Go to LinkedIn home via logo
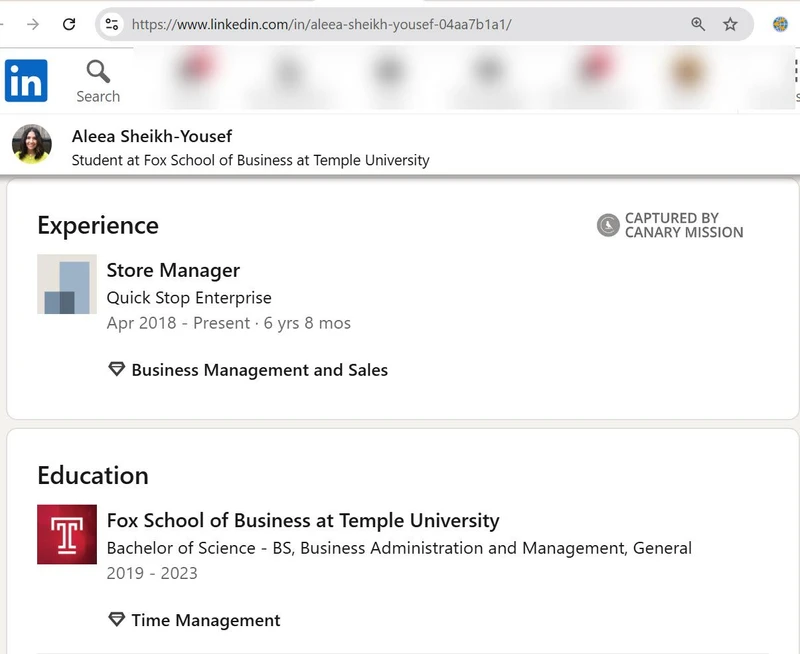The height and width of the screenshot is (654, 800). pos(26,81)
